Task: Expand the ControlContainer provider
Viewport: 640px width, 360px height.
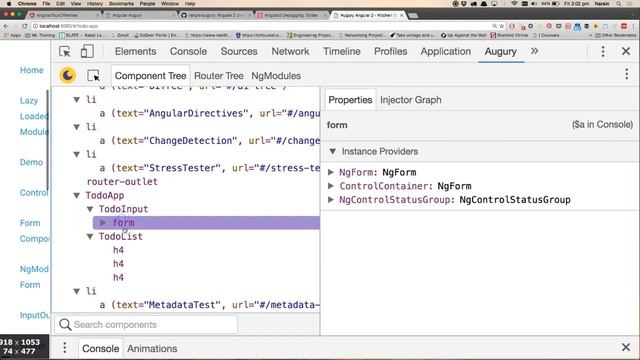Action: (331, 186)
